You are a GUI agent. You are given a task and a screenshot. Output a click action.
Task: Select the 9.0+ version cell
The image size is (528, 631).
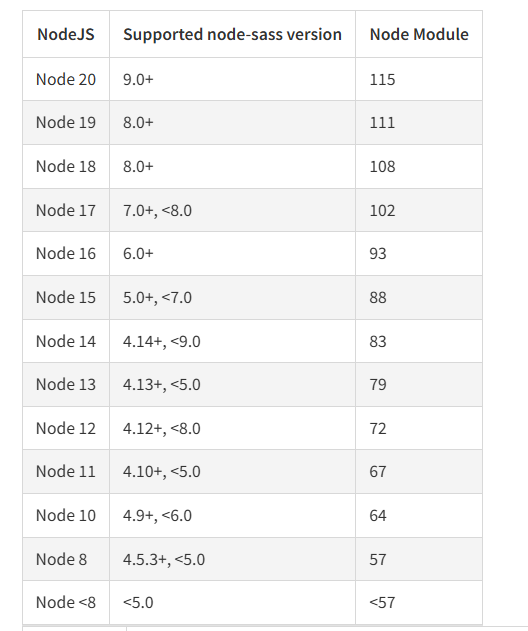232,79
